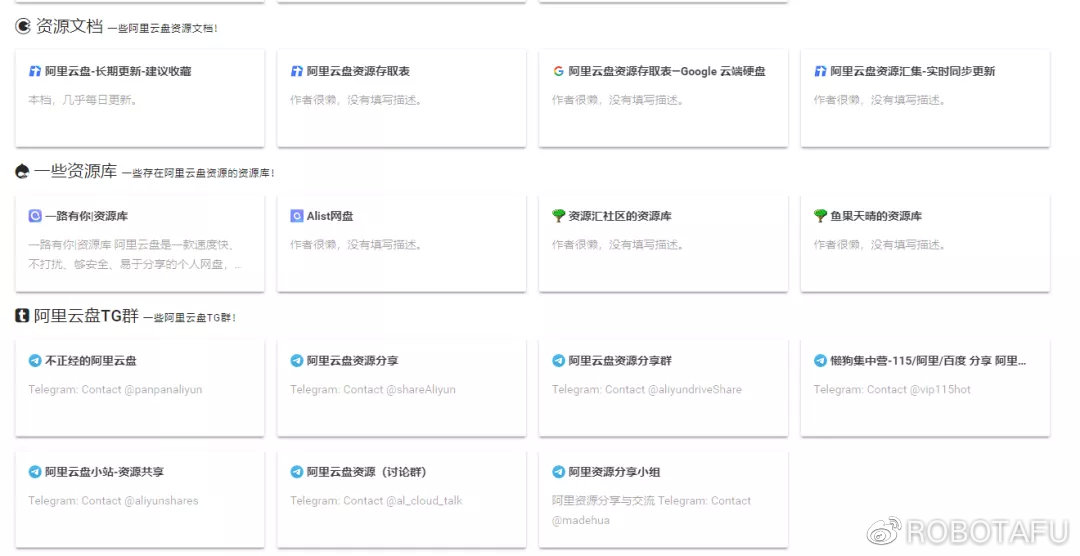Open 阿里云盘小站-资源共享 title link

point(104,472)
